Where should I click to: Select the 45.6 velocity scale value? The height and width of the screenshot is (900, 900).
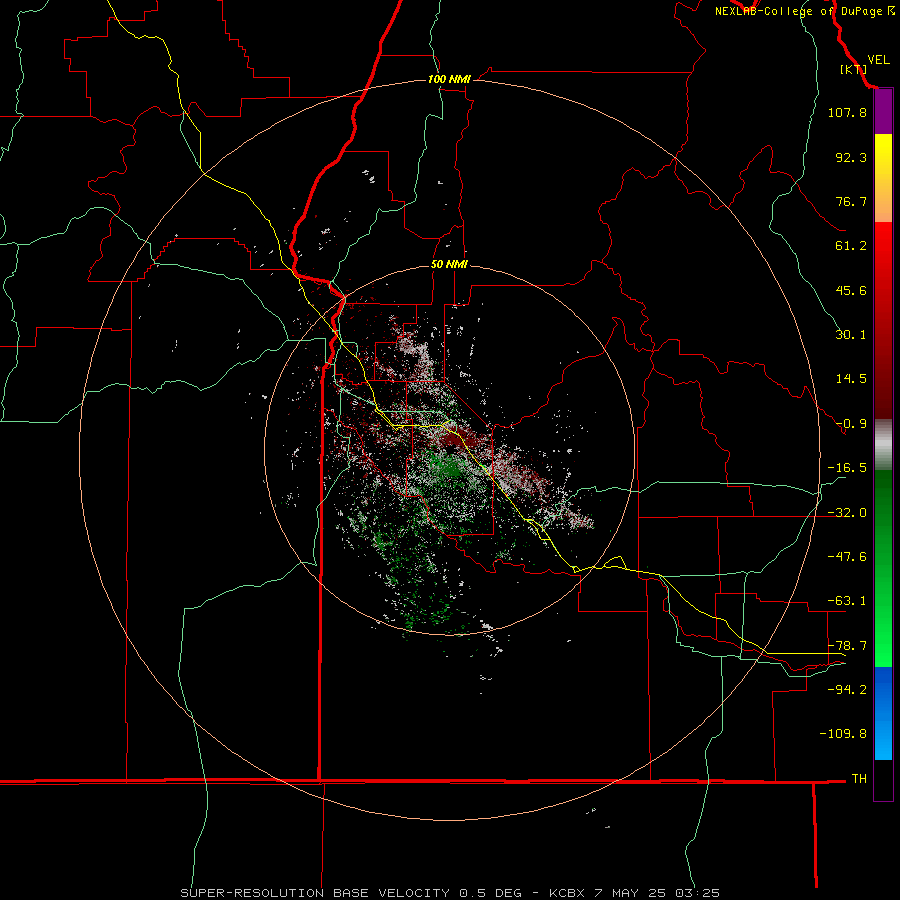(x=851, y=290)
